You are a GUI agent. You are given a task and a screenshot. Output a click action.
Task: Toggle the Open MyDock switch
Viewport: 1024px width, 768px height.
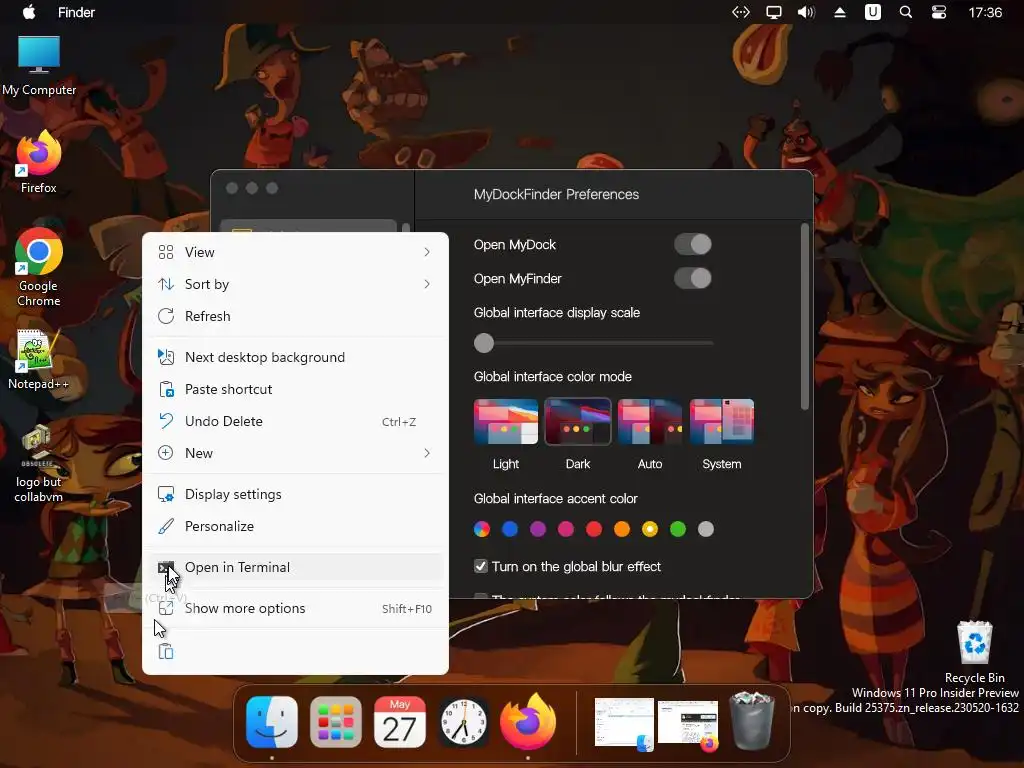(x=693, y=244)
